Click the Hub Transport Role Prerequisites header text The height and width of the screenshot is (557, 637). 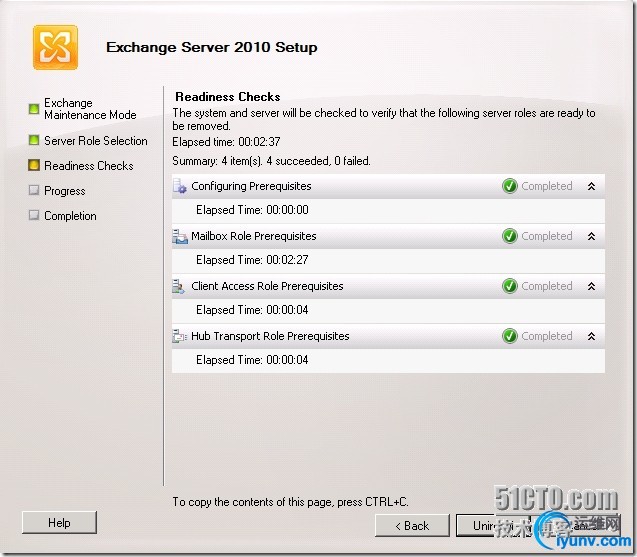270,336
